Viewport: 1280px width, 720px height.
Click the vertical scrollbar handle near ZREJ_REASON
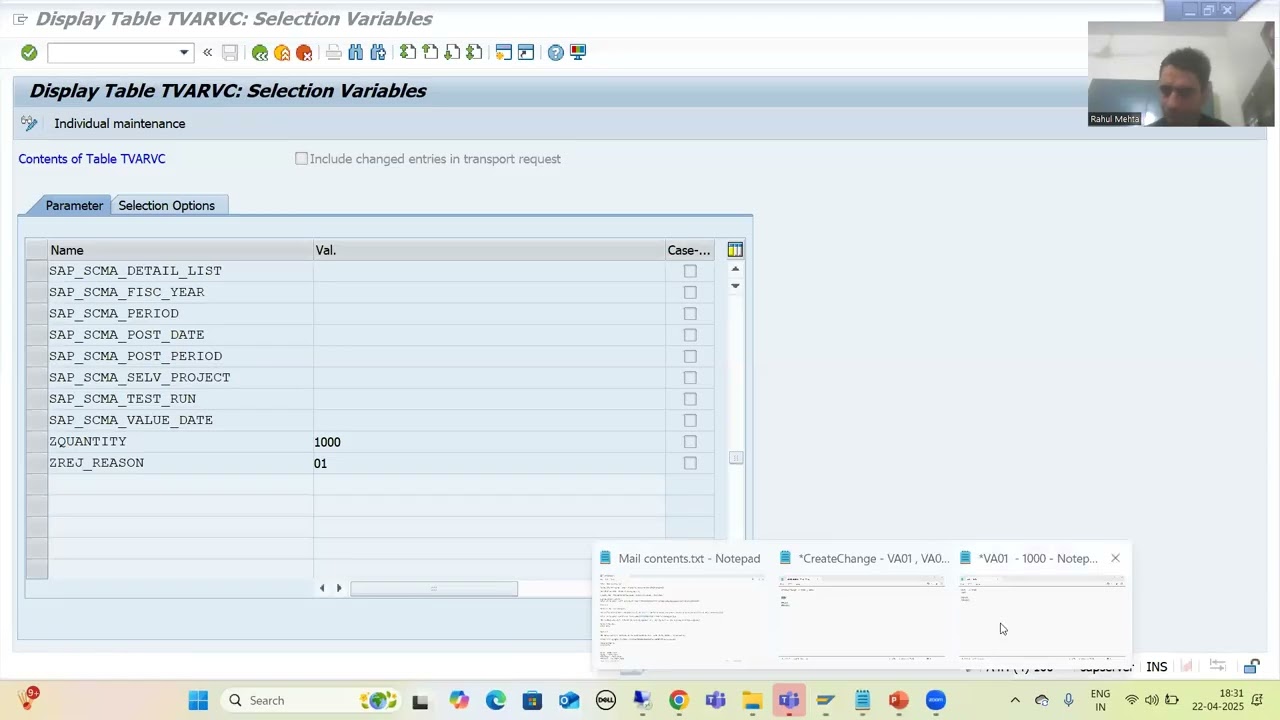[x=736, y=458]
